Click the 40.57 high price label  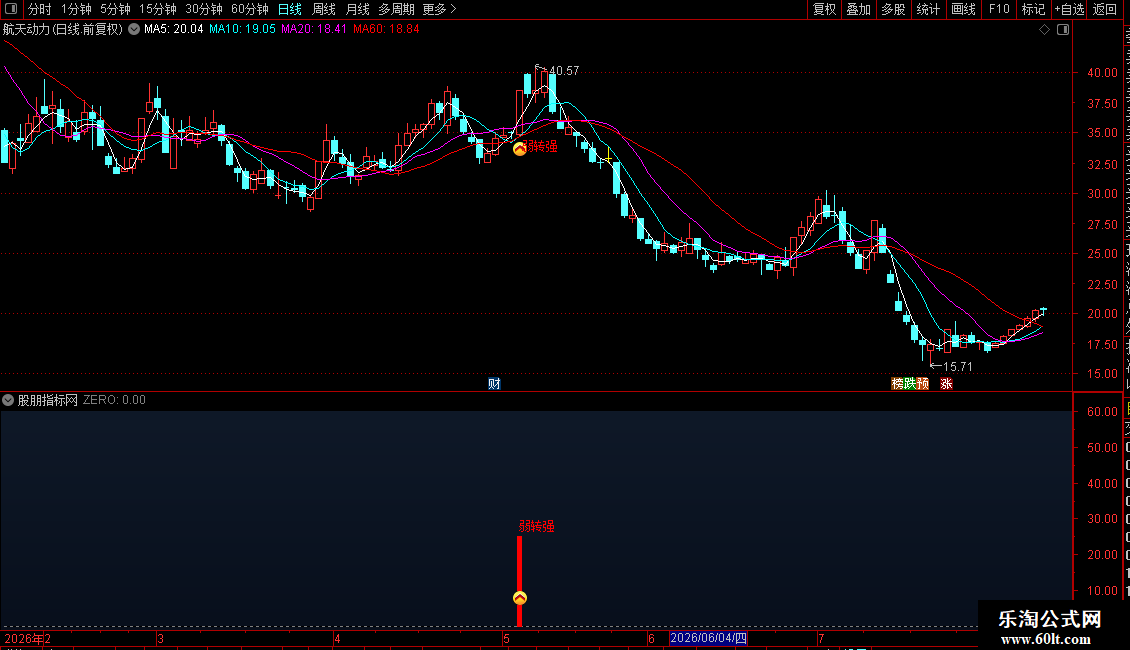coord(564,71)
